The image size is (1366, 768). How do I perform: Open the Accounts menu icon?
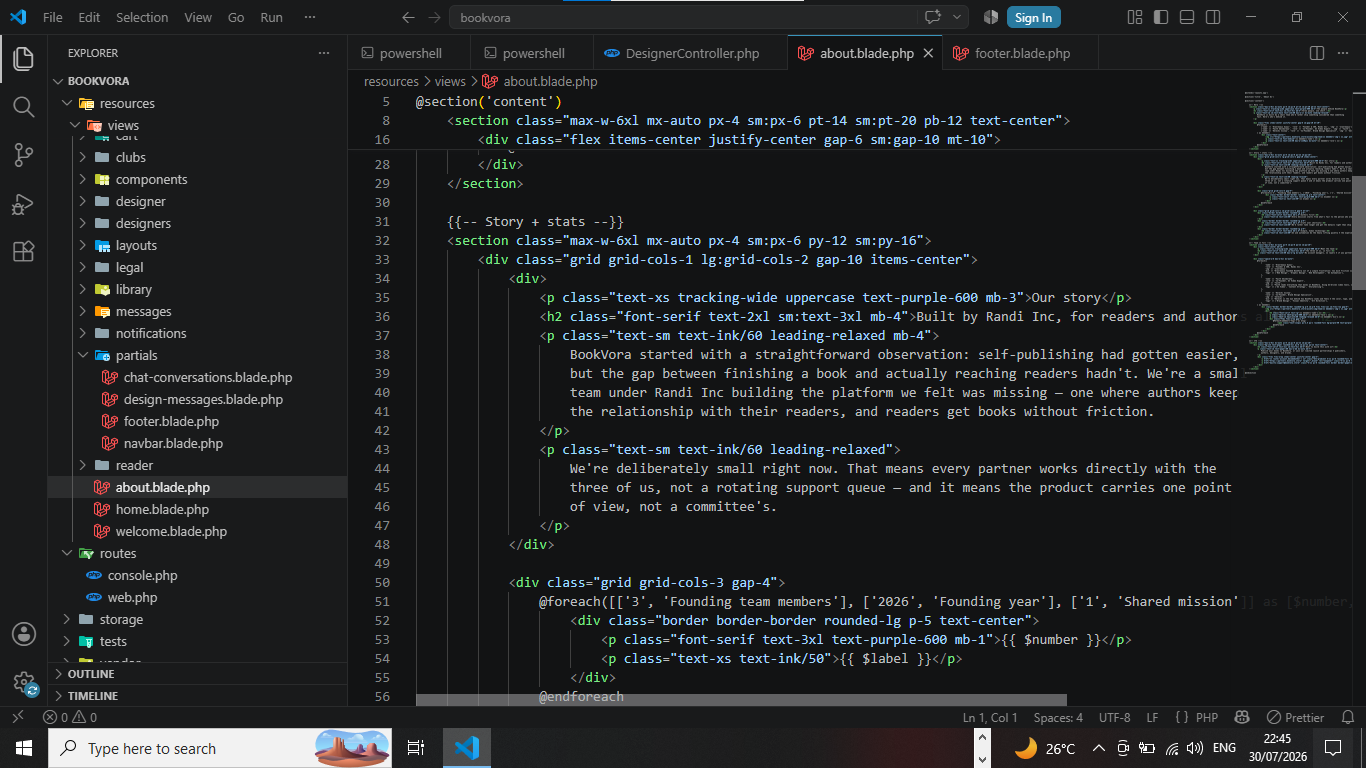[x=23, y=634]
